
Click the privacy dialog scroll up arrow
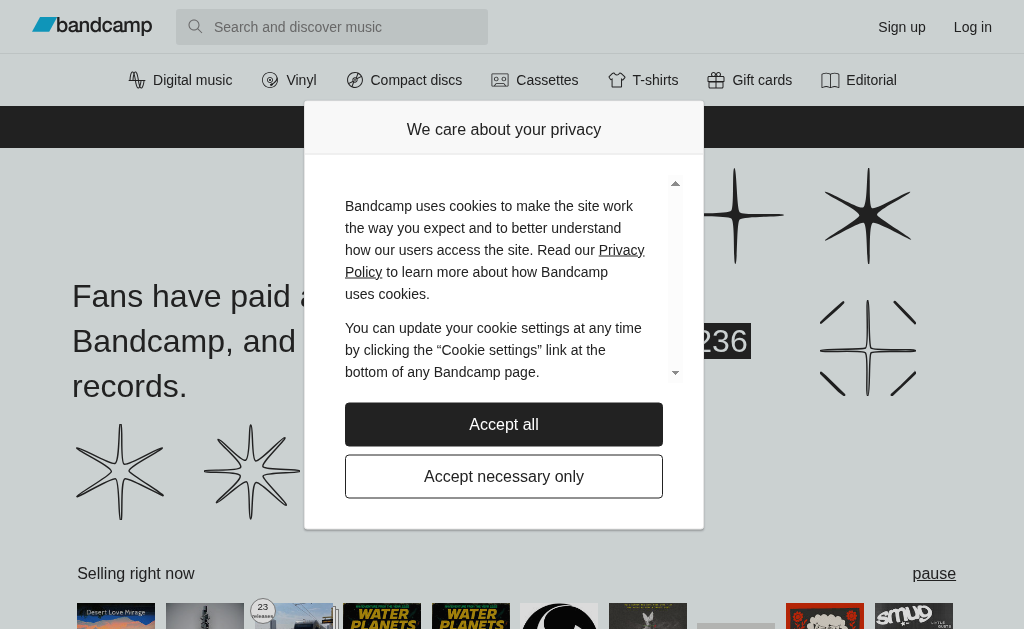pos(675,184)
